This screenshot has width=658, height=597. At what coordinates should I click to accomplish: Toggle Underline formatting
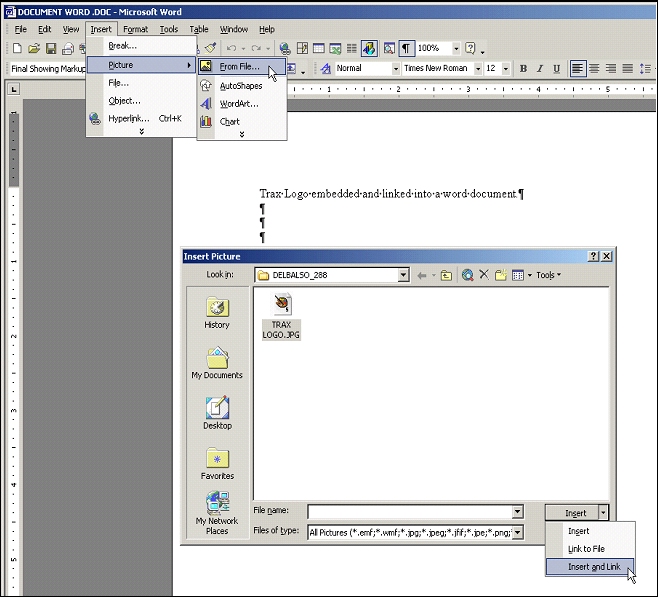coord(556,68)
